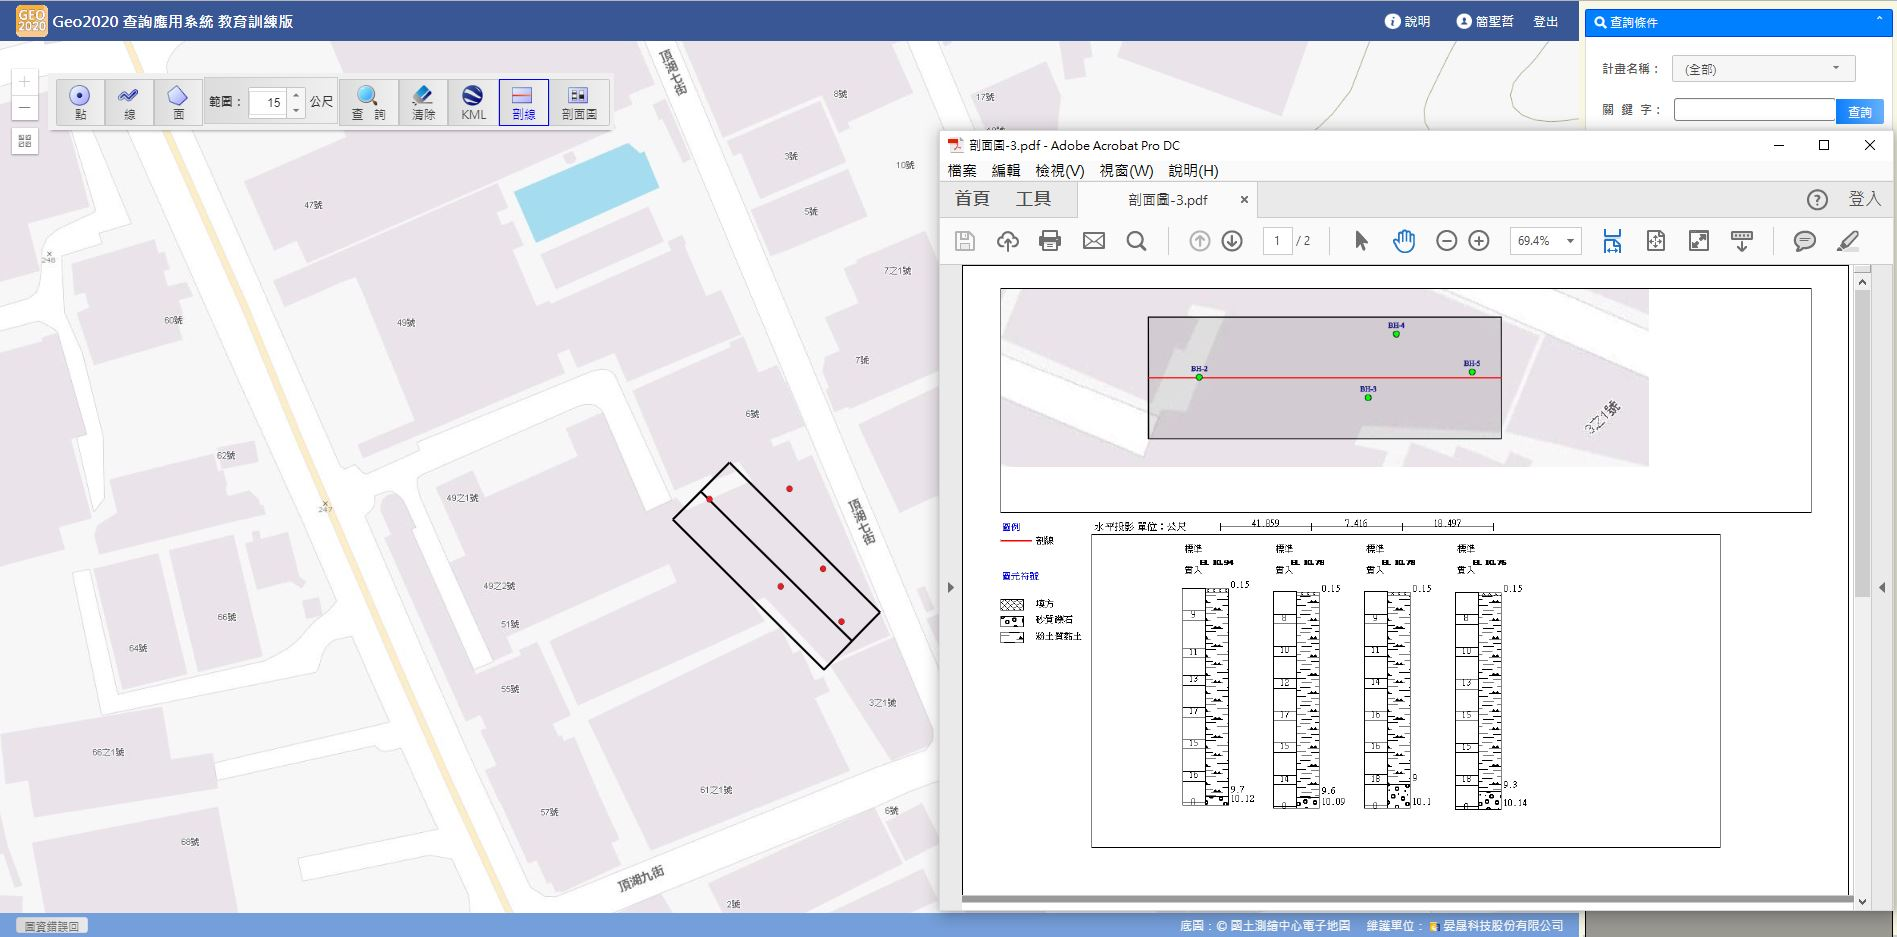
Task: Click the Acrobat read mode download icon
Action: (x=1742, y=241)
